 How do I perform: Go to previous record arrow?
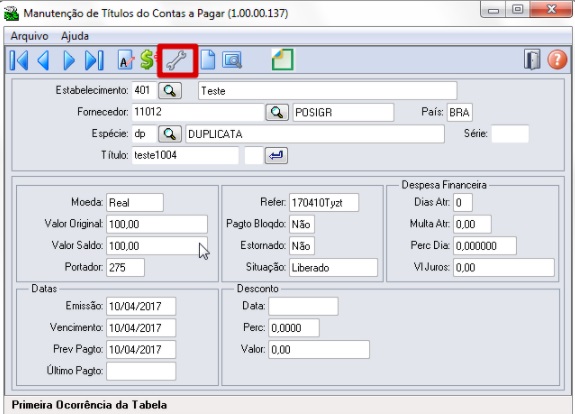[44, 60]
